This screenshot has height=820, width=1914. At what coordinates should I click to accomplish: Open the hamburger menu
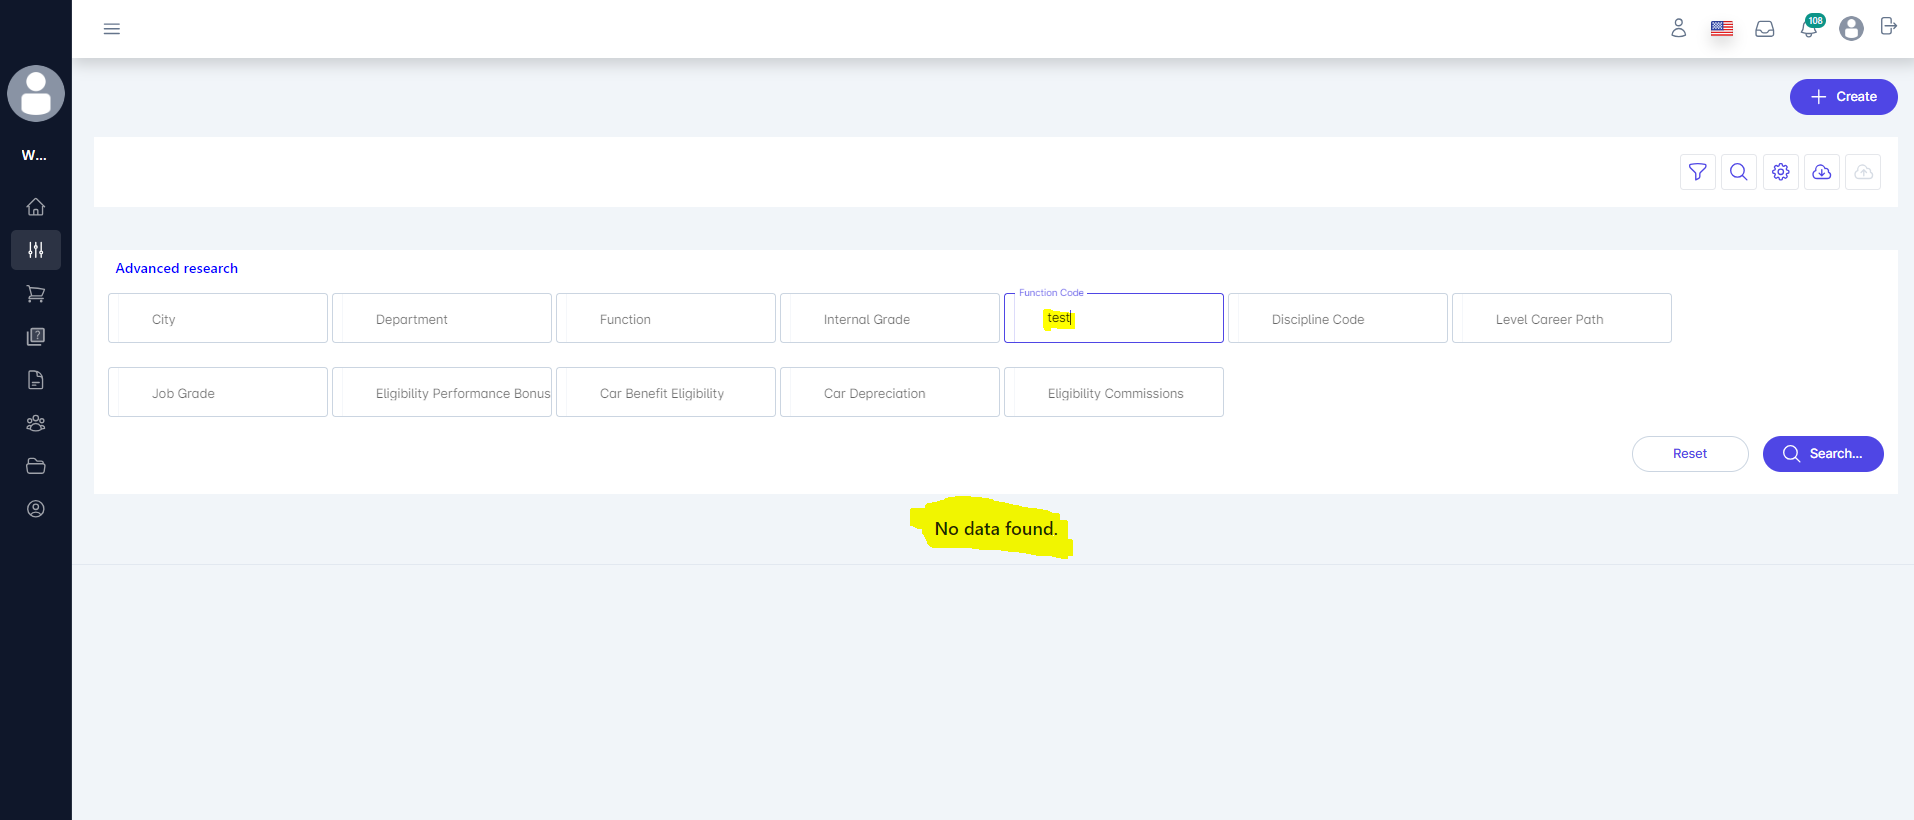pyautogui.click(x=112, y=29)
